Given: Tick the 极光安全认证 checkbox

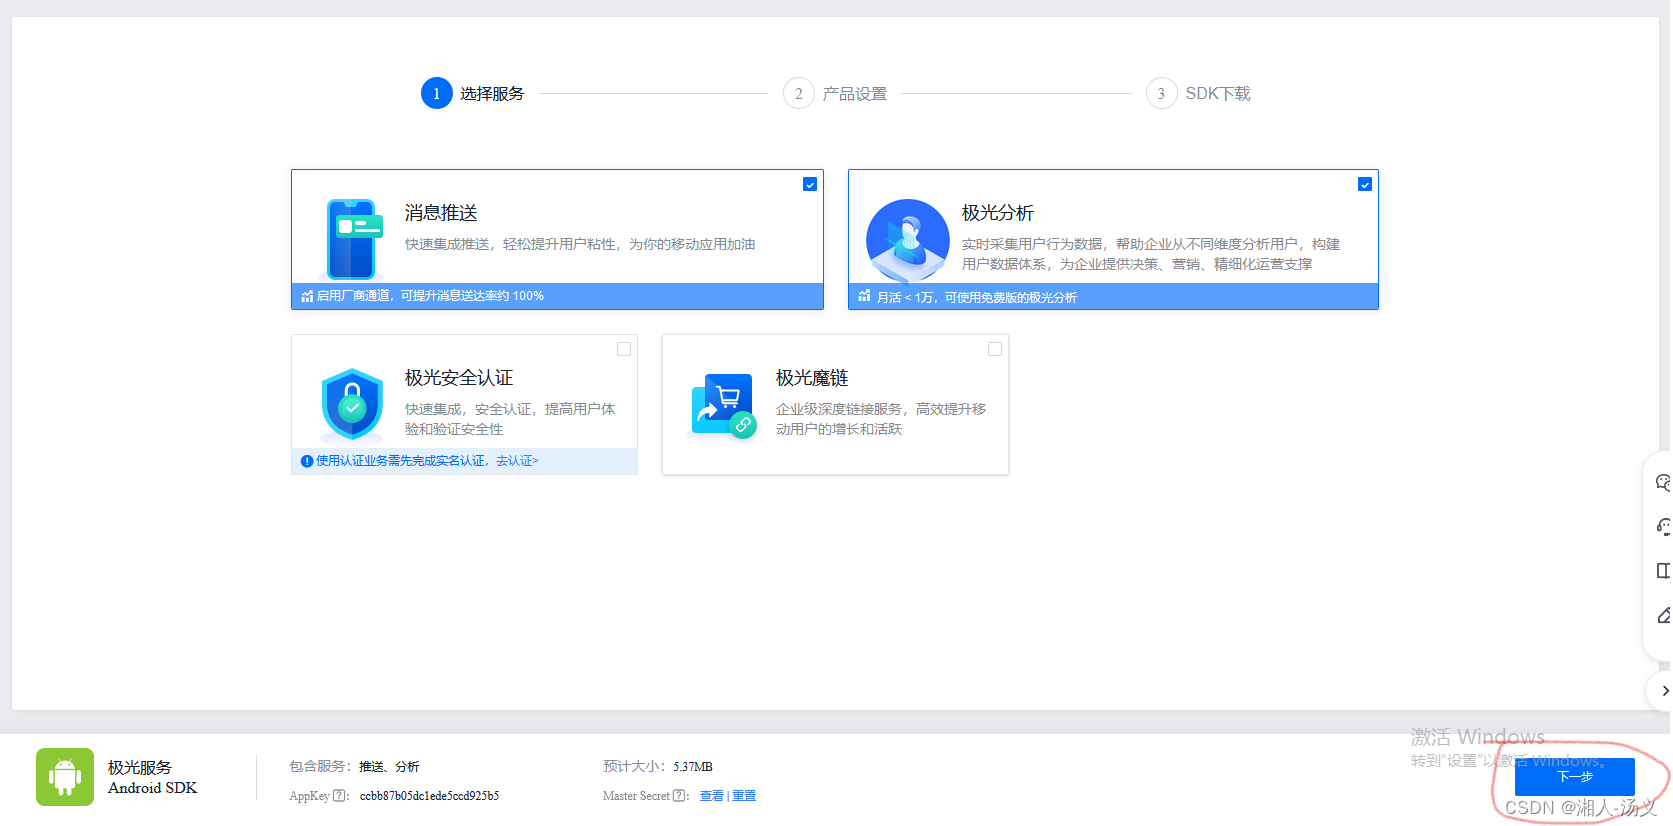Looking at the screenshot, I should tap(624, 349).
